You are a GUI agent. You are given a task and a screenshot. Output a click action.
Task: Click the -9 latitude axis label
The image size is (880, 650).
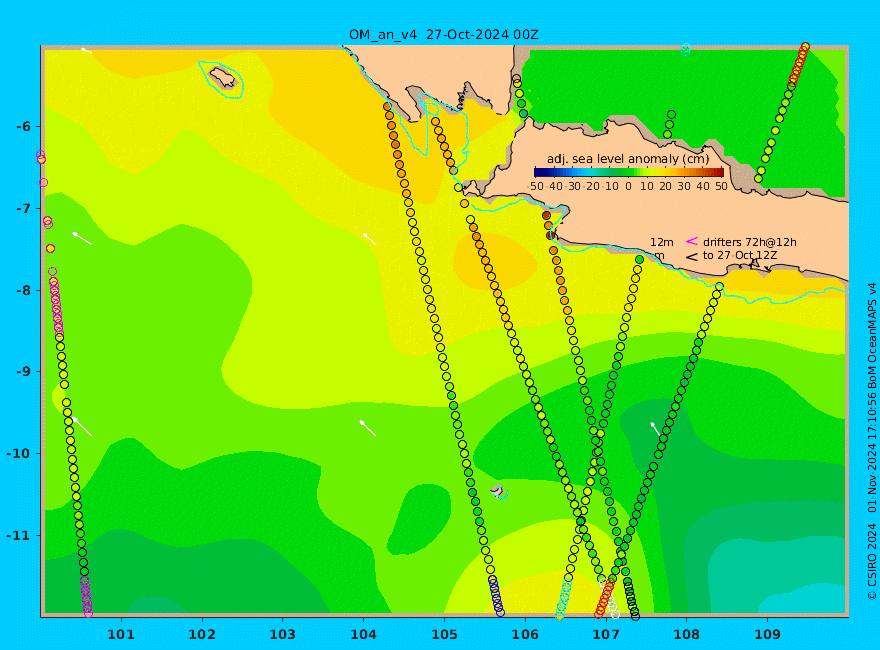click(x=23, y=372)
